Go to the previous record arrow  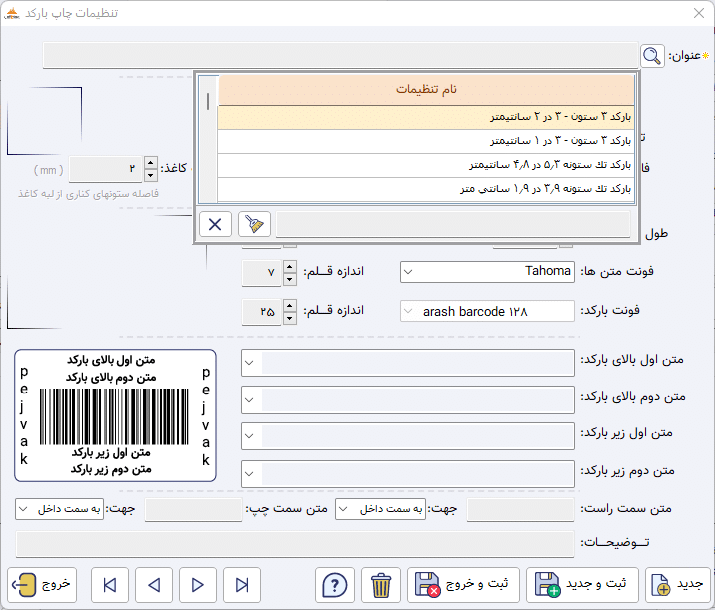154,585
